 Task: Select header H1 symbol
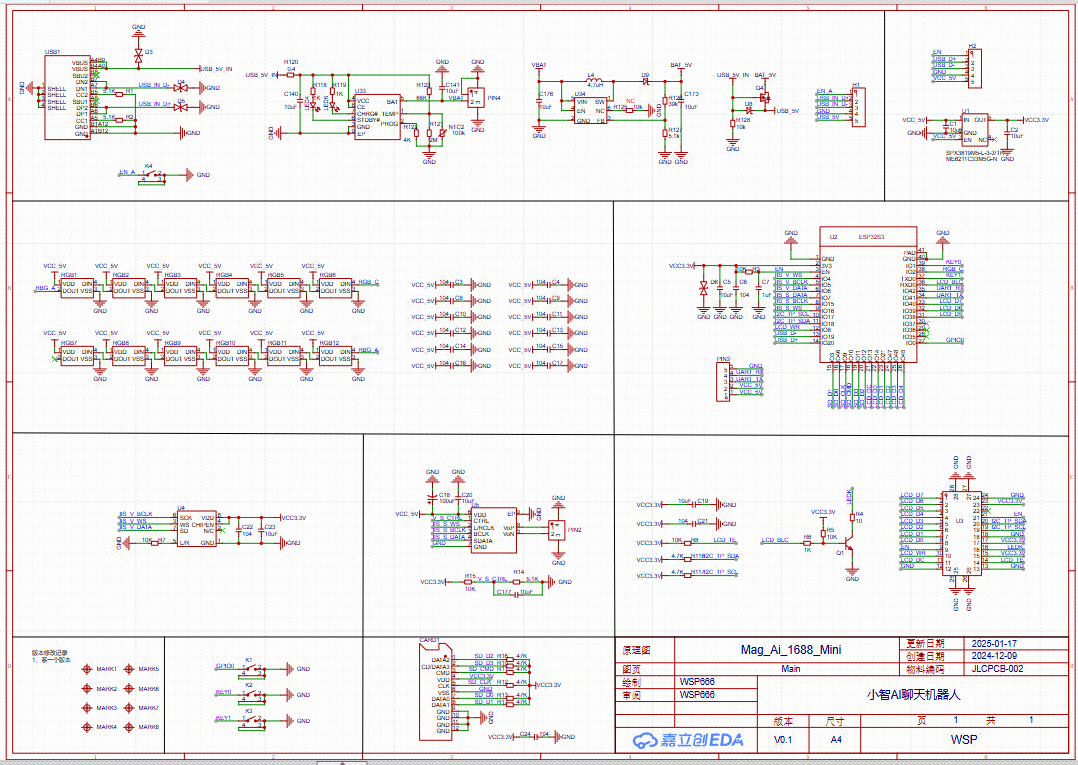[857, 107]
